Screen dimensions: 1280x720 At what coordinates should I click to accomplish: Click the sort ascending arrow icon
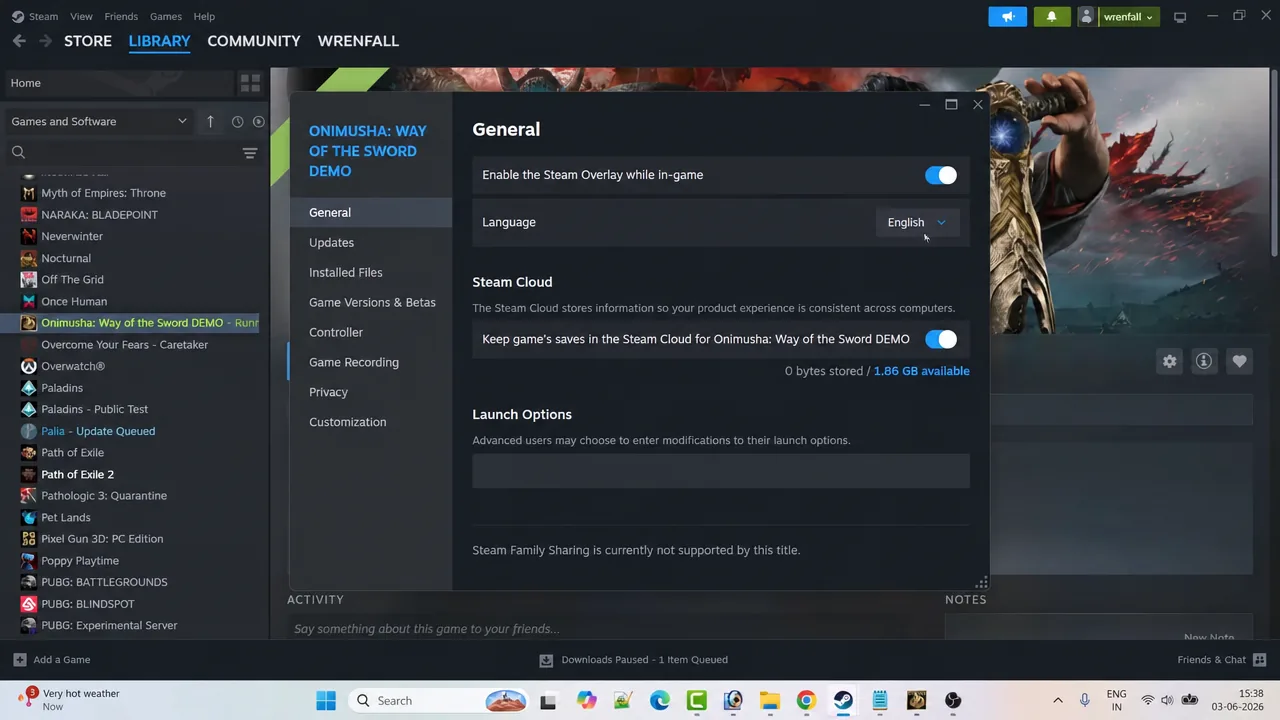pos(210,121)
